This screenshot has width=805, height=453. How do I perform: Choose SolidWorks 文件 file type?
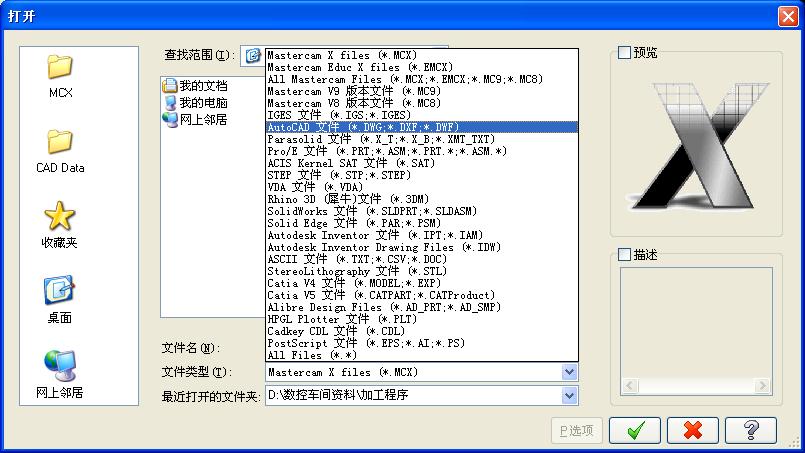click(x=422, y=211)
